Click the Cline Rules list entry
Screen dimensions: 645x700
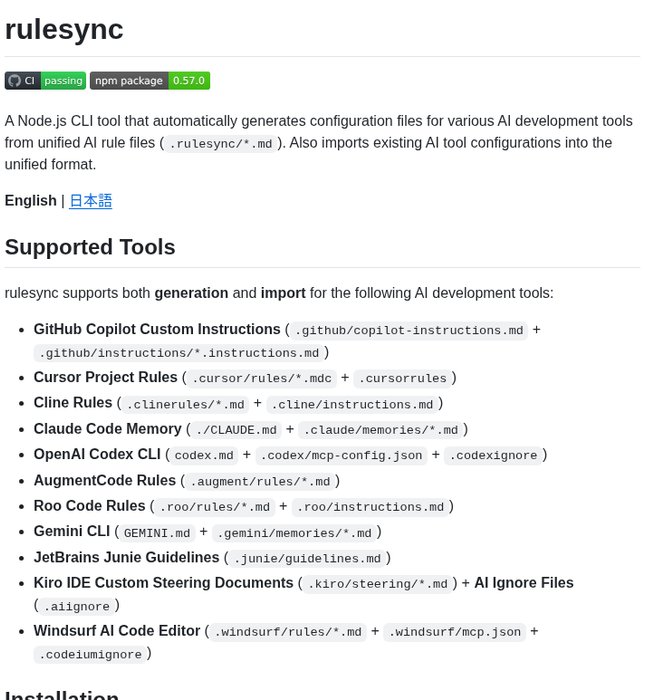point(73,403)
